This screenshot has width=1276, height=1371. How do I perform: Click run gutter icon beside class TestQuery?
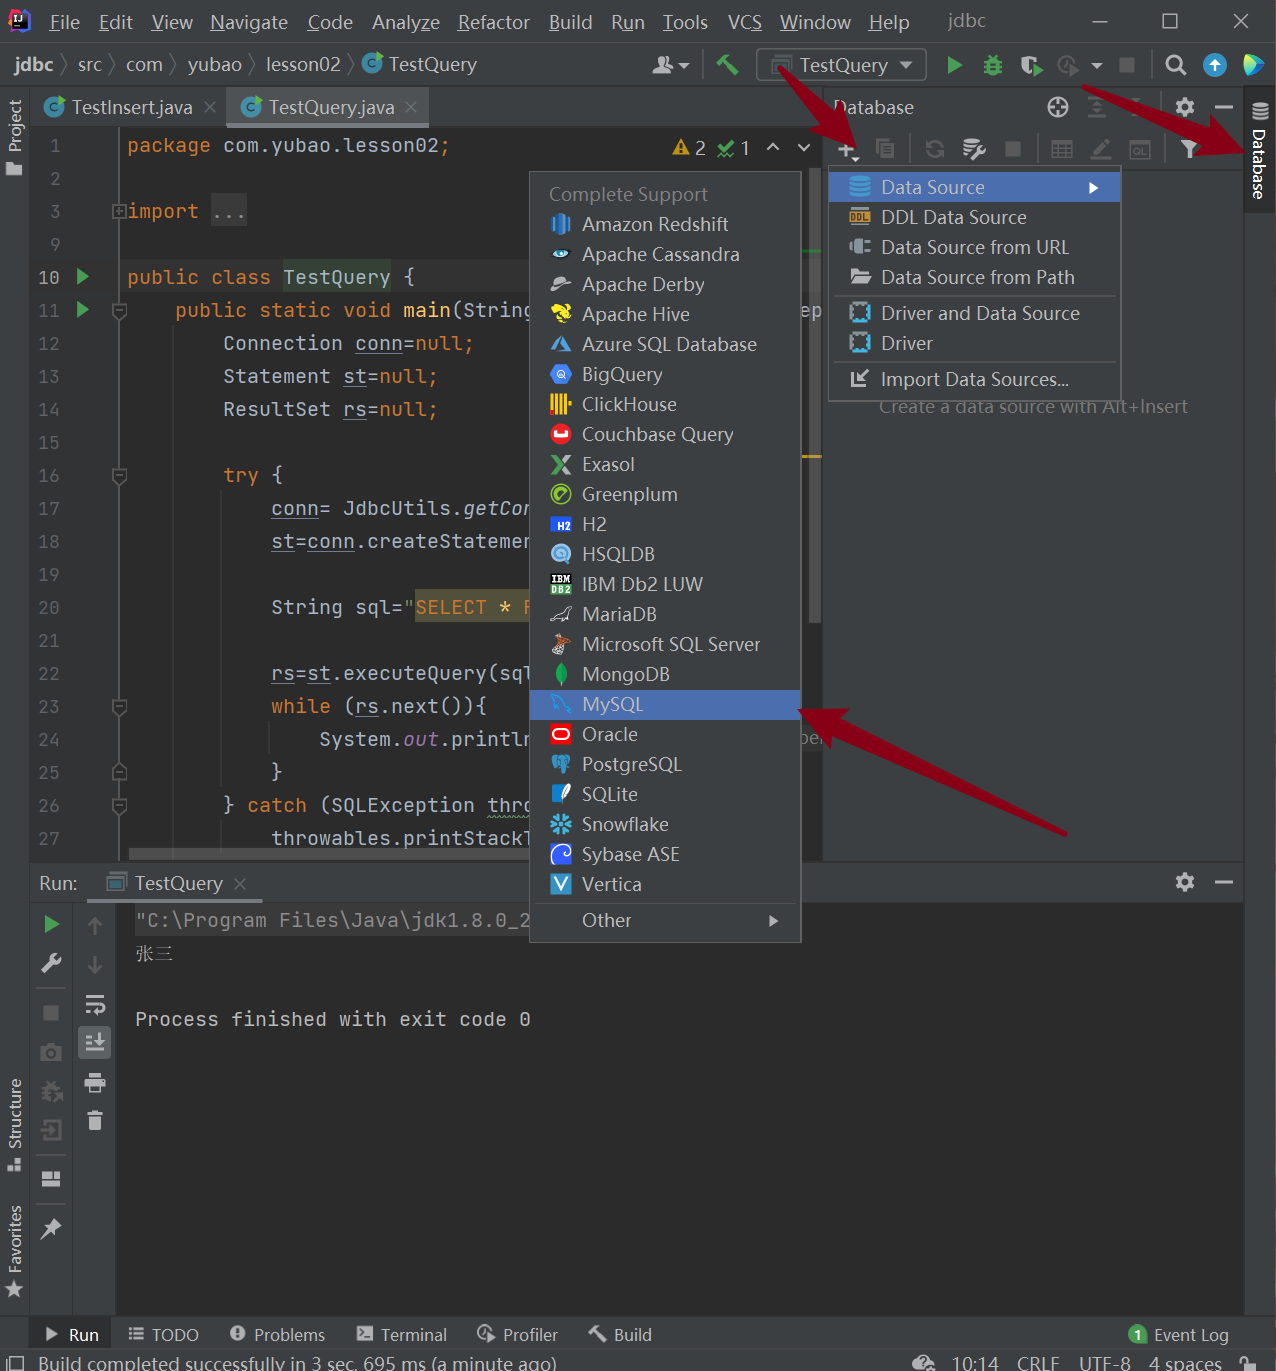coord(83,277)
